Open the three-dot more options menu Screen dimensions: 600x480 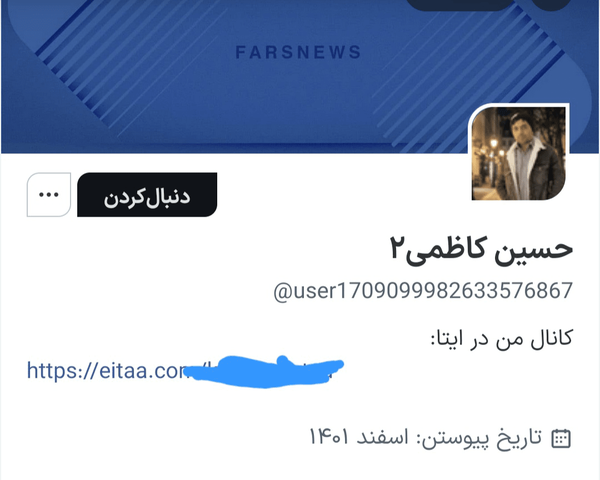click(x=49, y=195)
